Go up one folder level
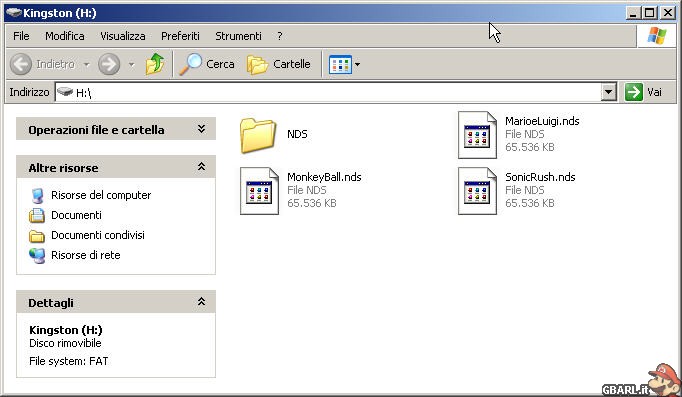This screenshot has height=397, width=682. point(155,64)
